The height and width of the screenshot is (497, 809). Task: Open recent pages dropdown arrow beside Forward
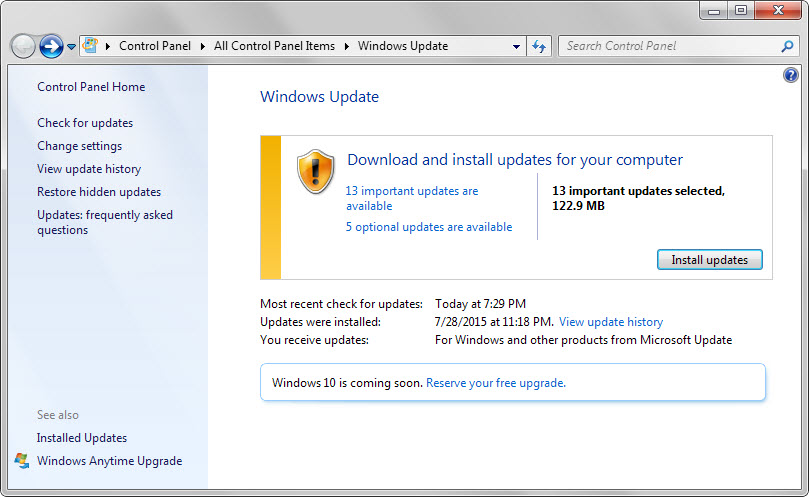[x=71, y=47]
